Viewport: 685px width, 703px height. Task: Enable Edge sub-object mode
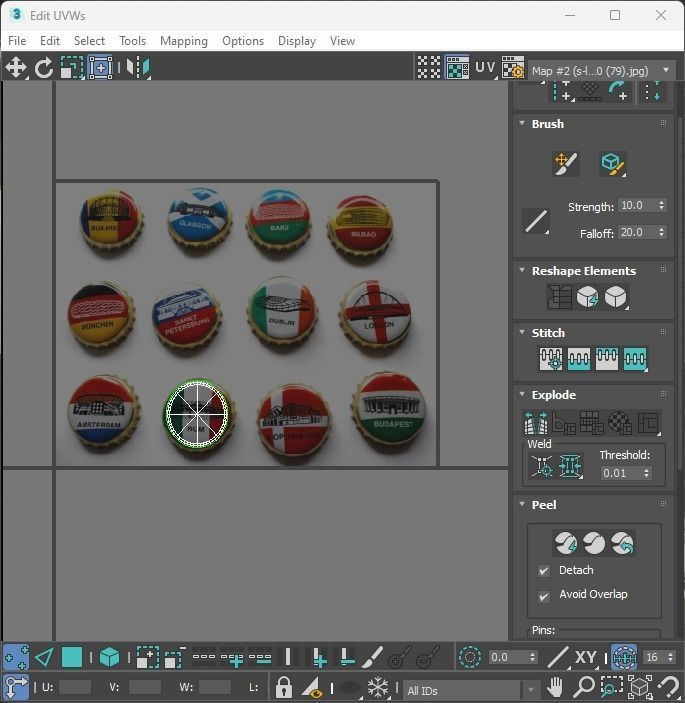[44, 657]
